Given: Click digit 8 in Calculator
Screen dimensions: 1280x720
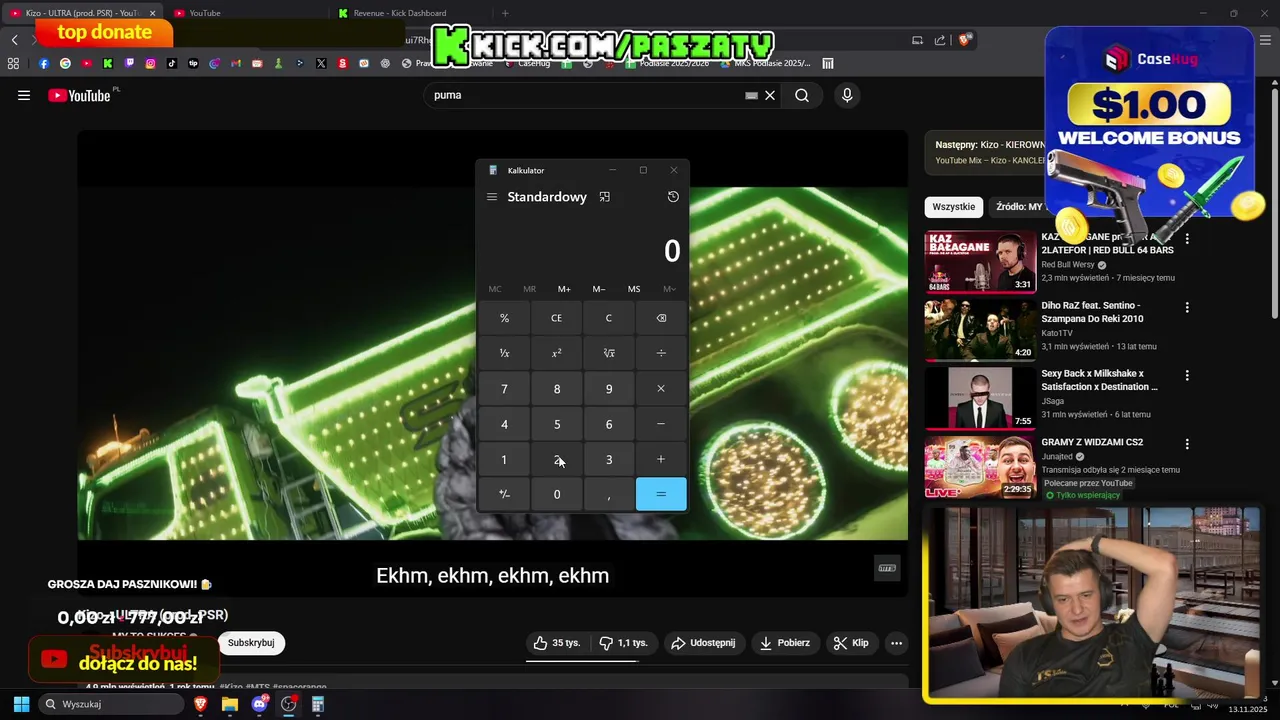Looking at the screenshot, I should coord(557,389).
